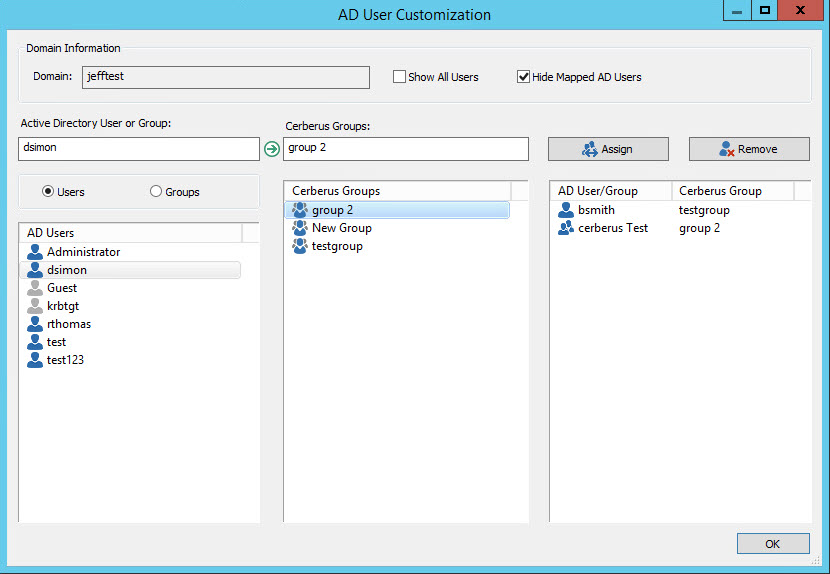Uncheck Hide Mapped AD Users
The height and width of the screenshot is (574, 830).
(523, 77)
